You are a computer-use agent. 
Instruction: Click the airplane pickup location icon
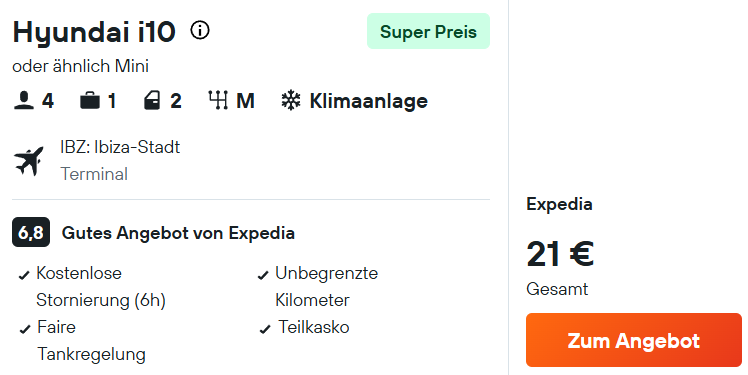click(x=29, y=161)
